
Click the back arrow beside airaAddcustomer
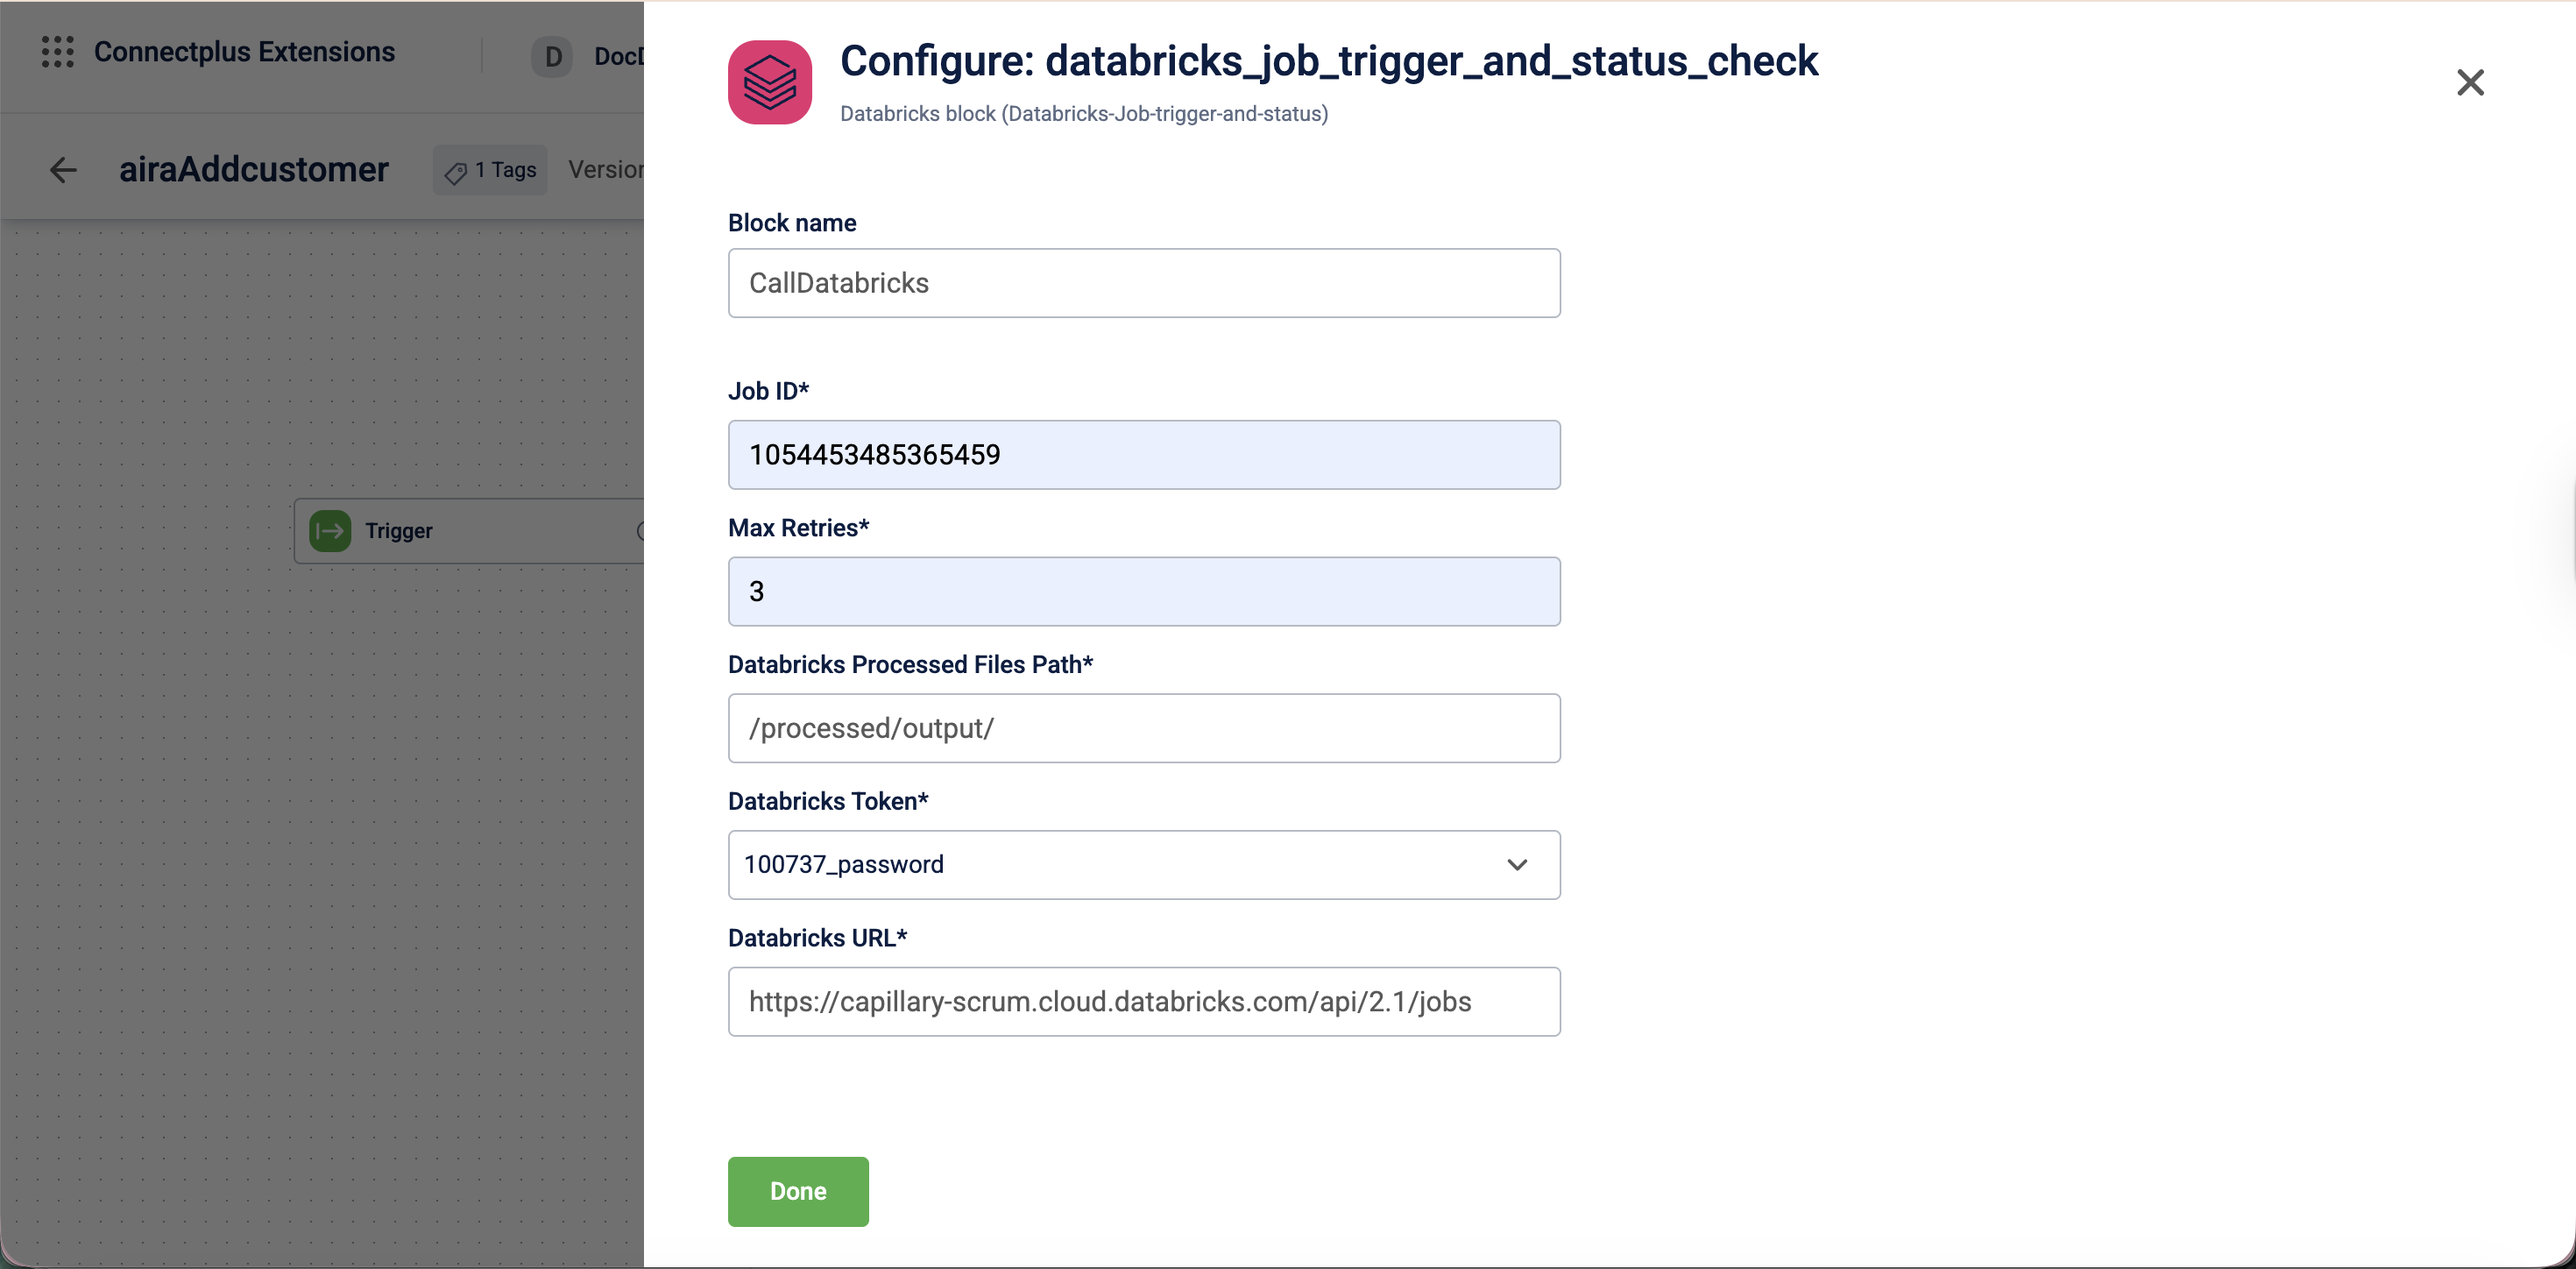pos(63,170)
